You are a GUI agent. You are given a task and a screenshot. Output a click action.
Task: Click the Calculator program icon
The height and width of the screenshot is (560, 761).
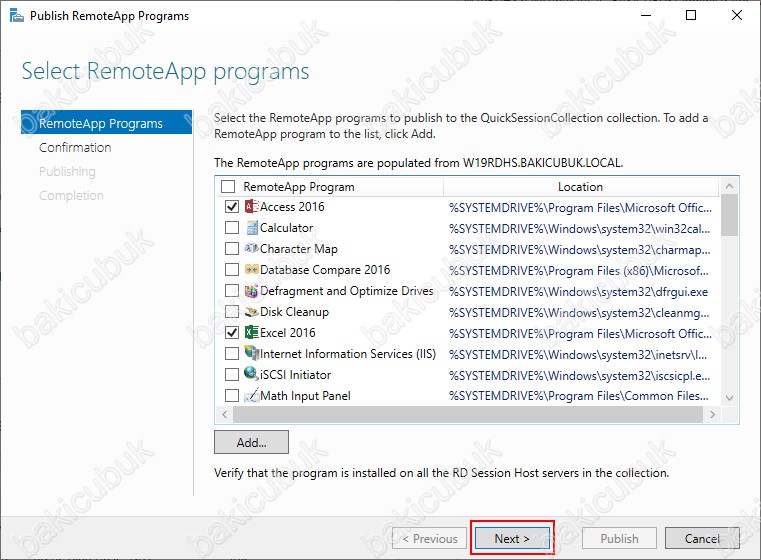pos(251,228)
